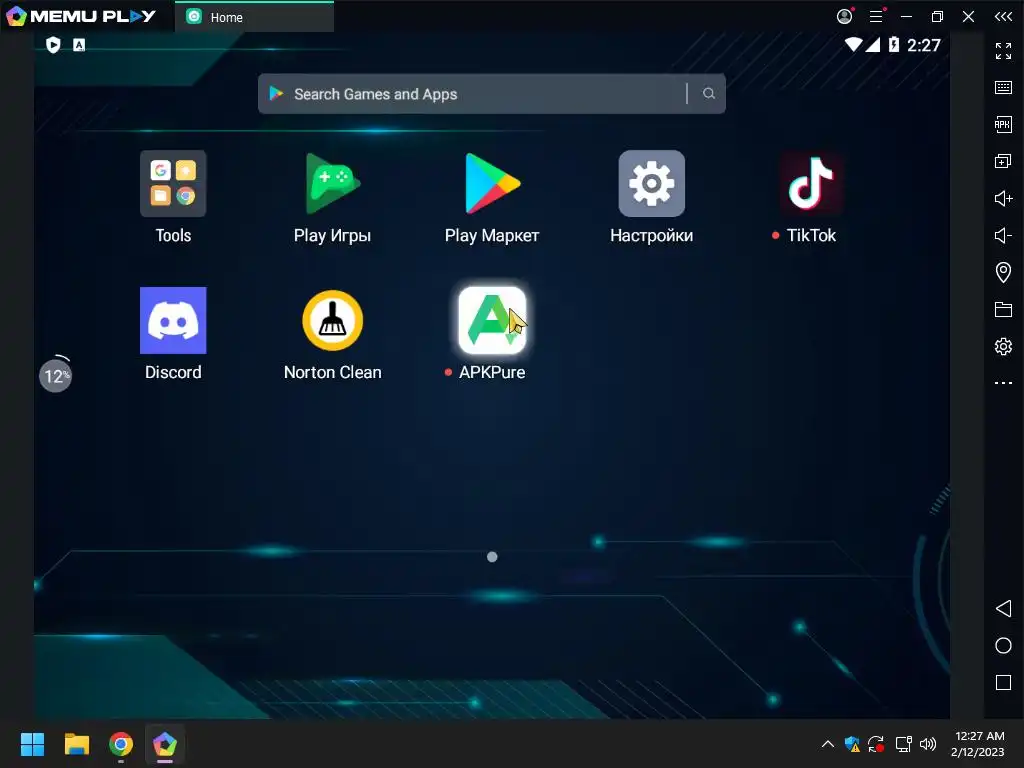
Task: Click the MEMU PLAY logo
Action: (x=81, y=16)
